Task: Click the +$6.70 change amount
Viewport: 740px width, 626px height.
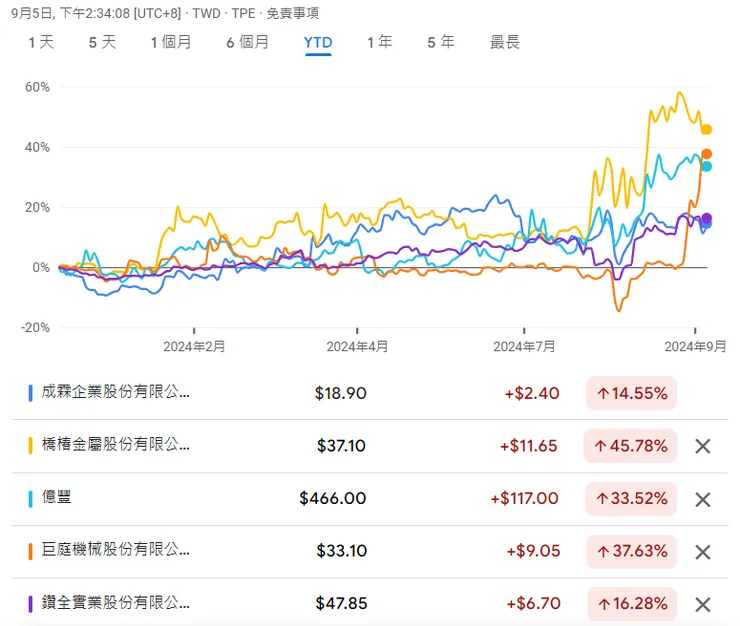Action: coord(533,604)
